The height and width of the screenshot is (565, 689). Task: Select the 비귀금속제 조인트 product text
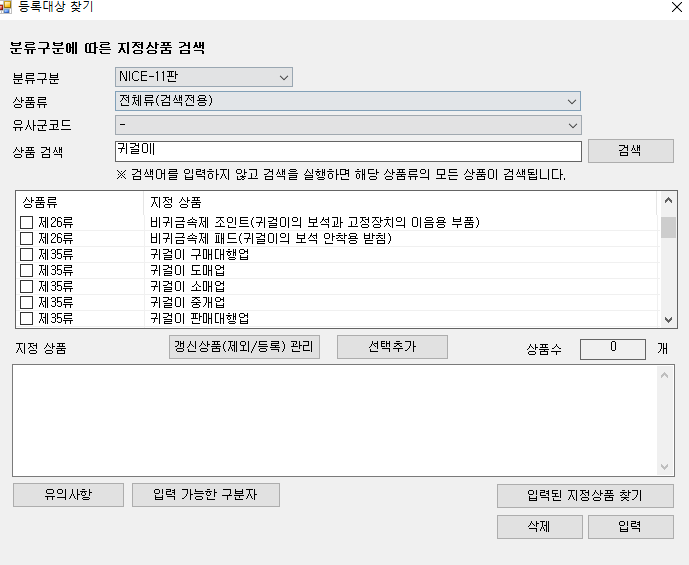pos(315,222)
